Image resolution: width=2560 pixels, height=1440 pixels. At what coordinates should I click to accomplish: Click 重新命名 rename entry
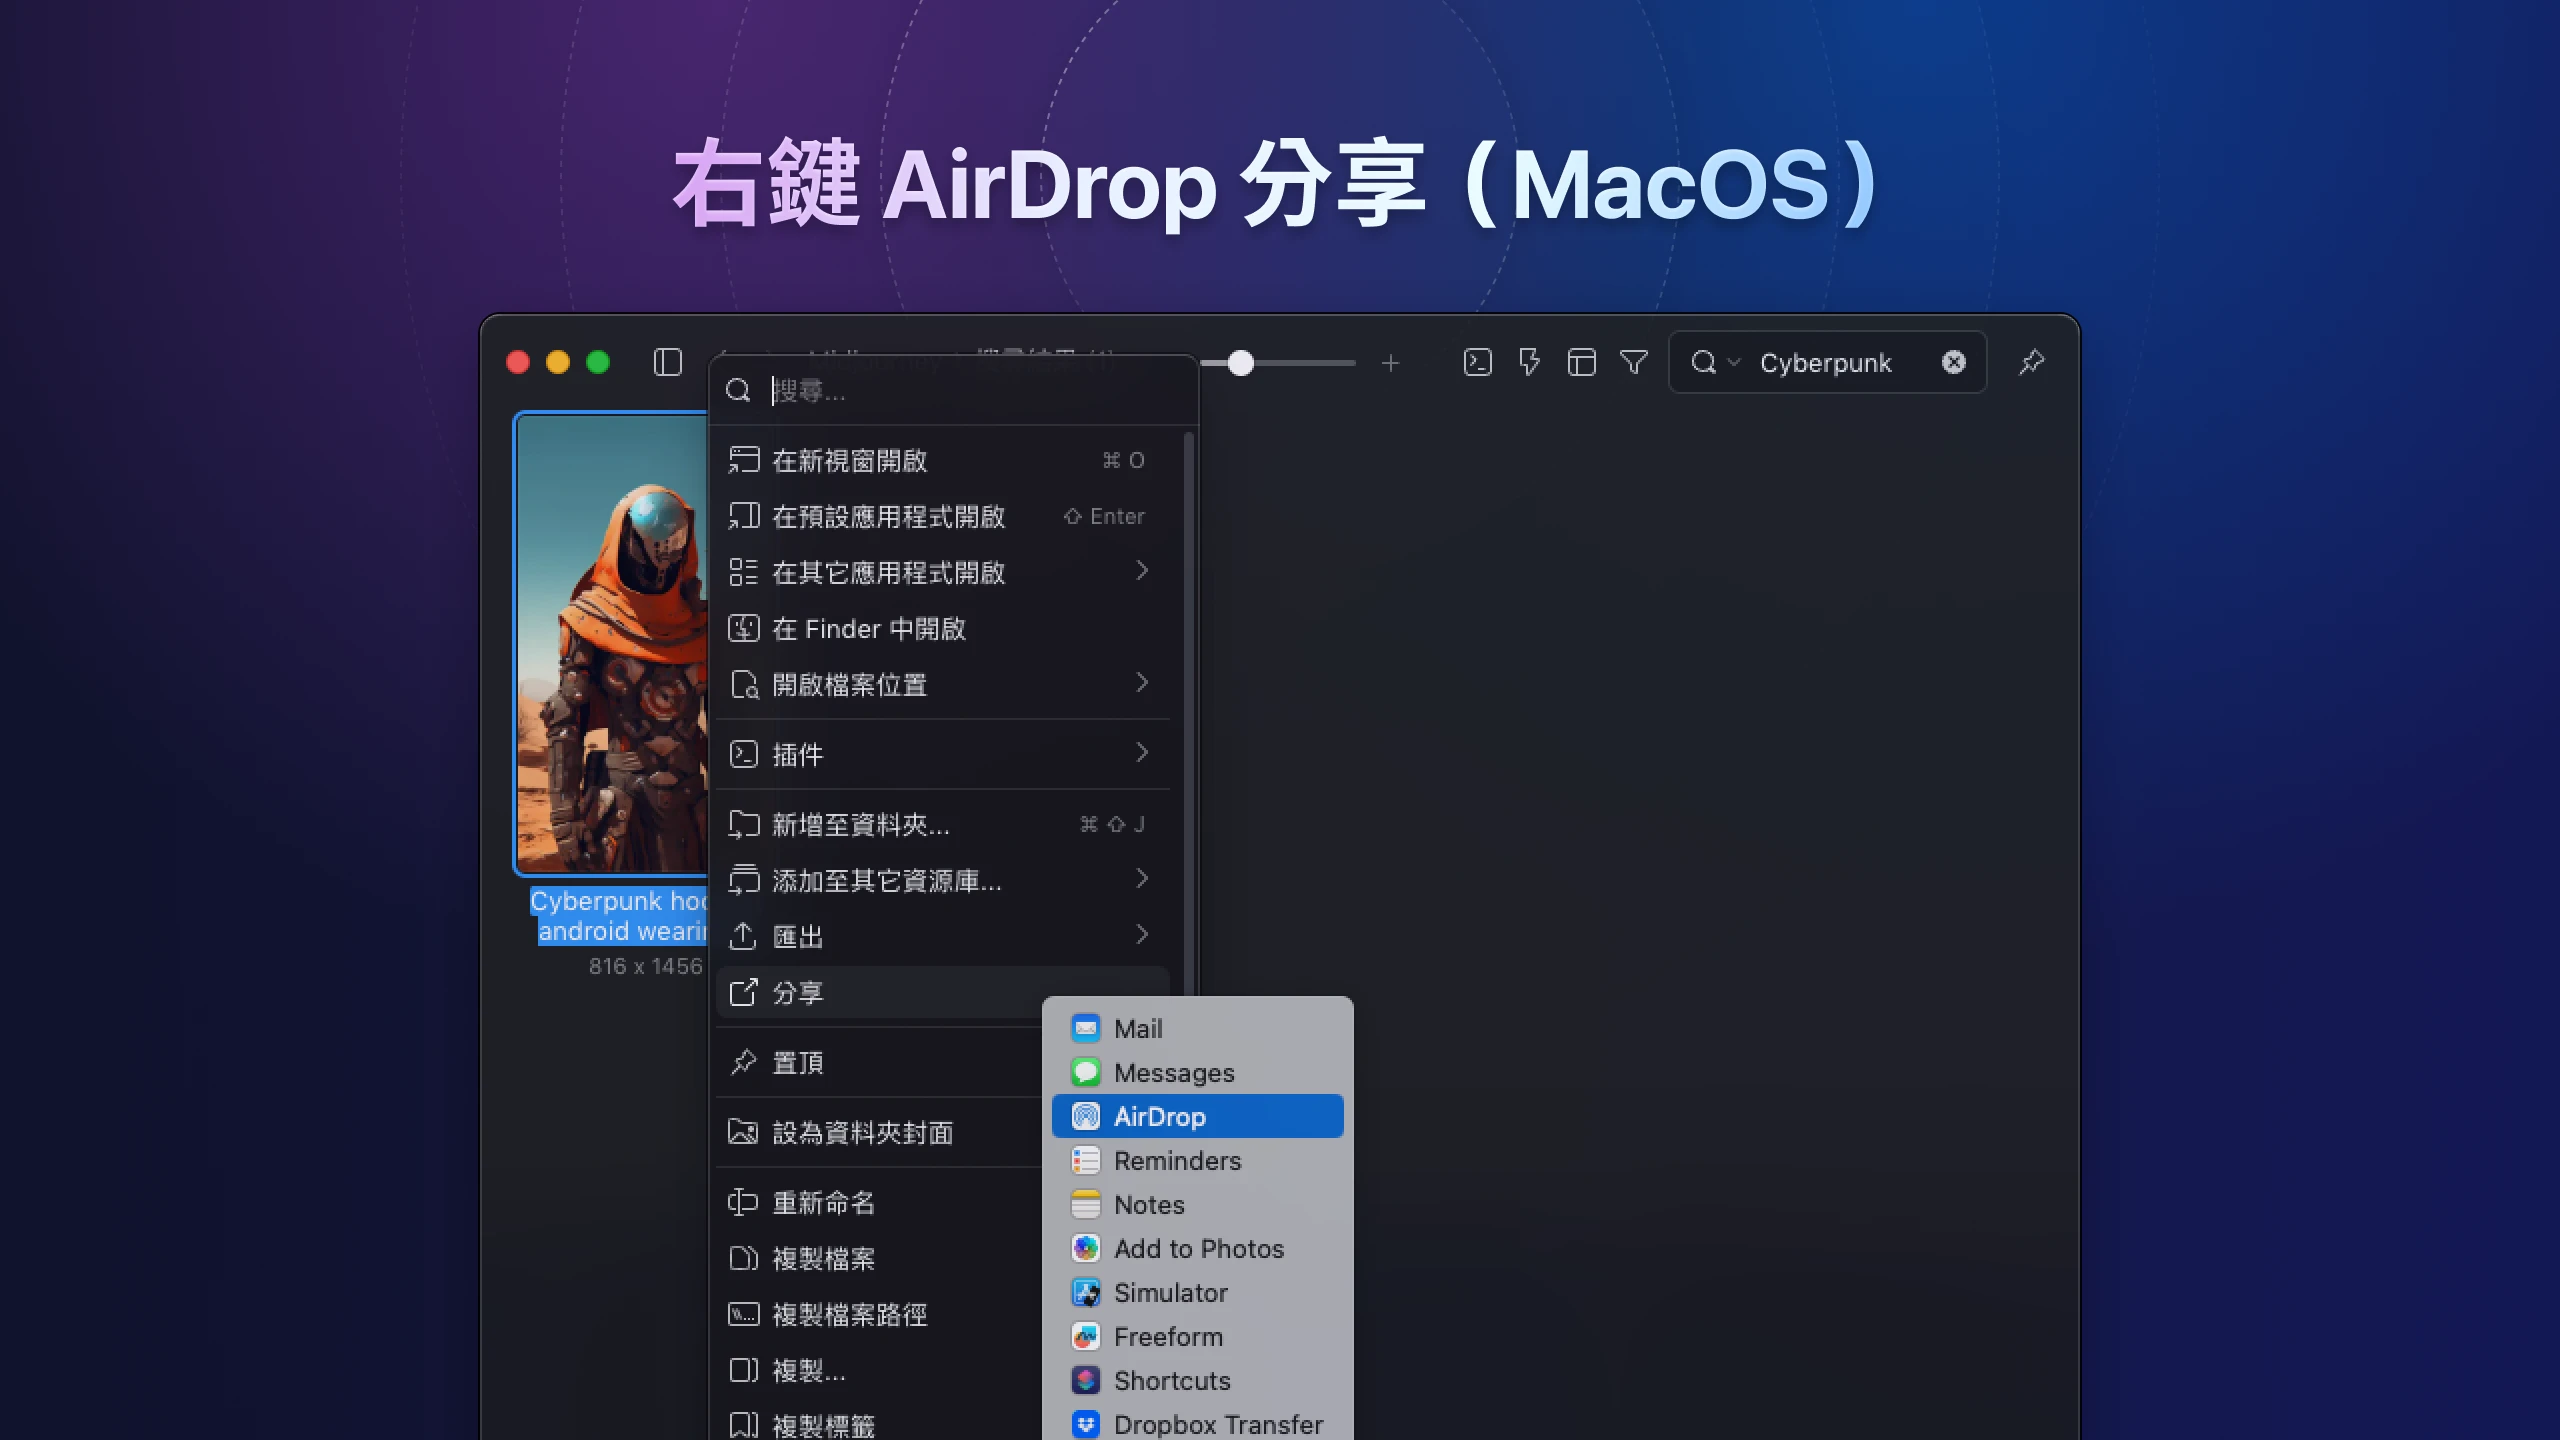(x=823, y=1202)
